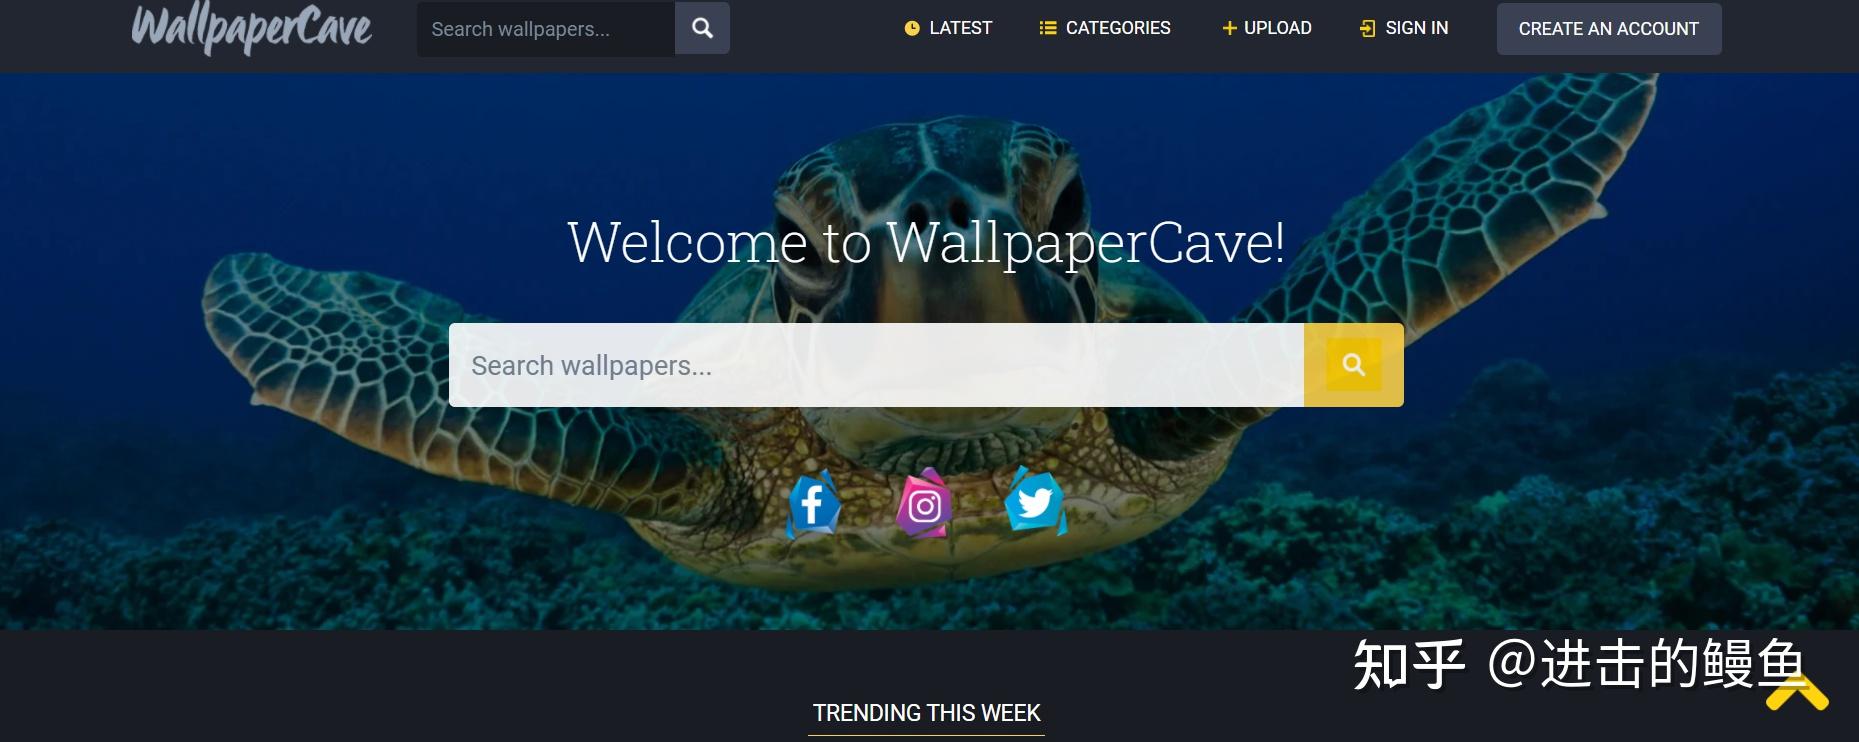Click the Create an Account button
This screenshot has width=1859, height=742.
tap(1608, 29)
